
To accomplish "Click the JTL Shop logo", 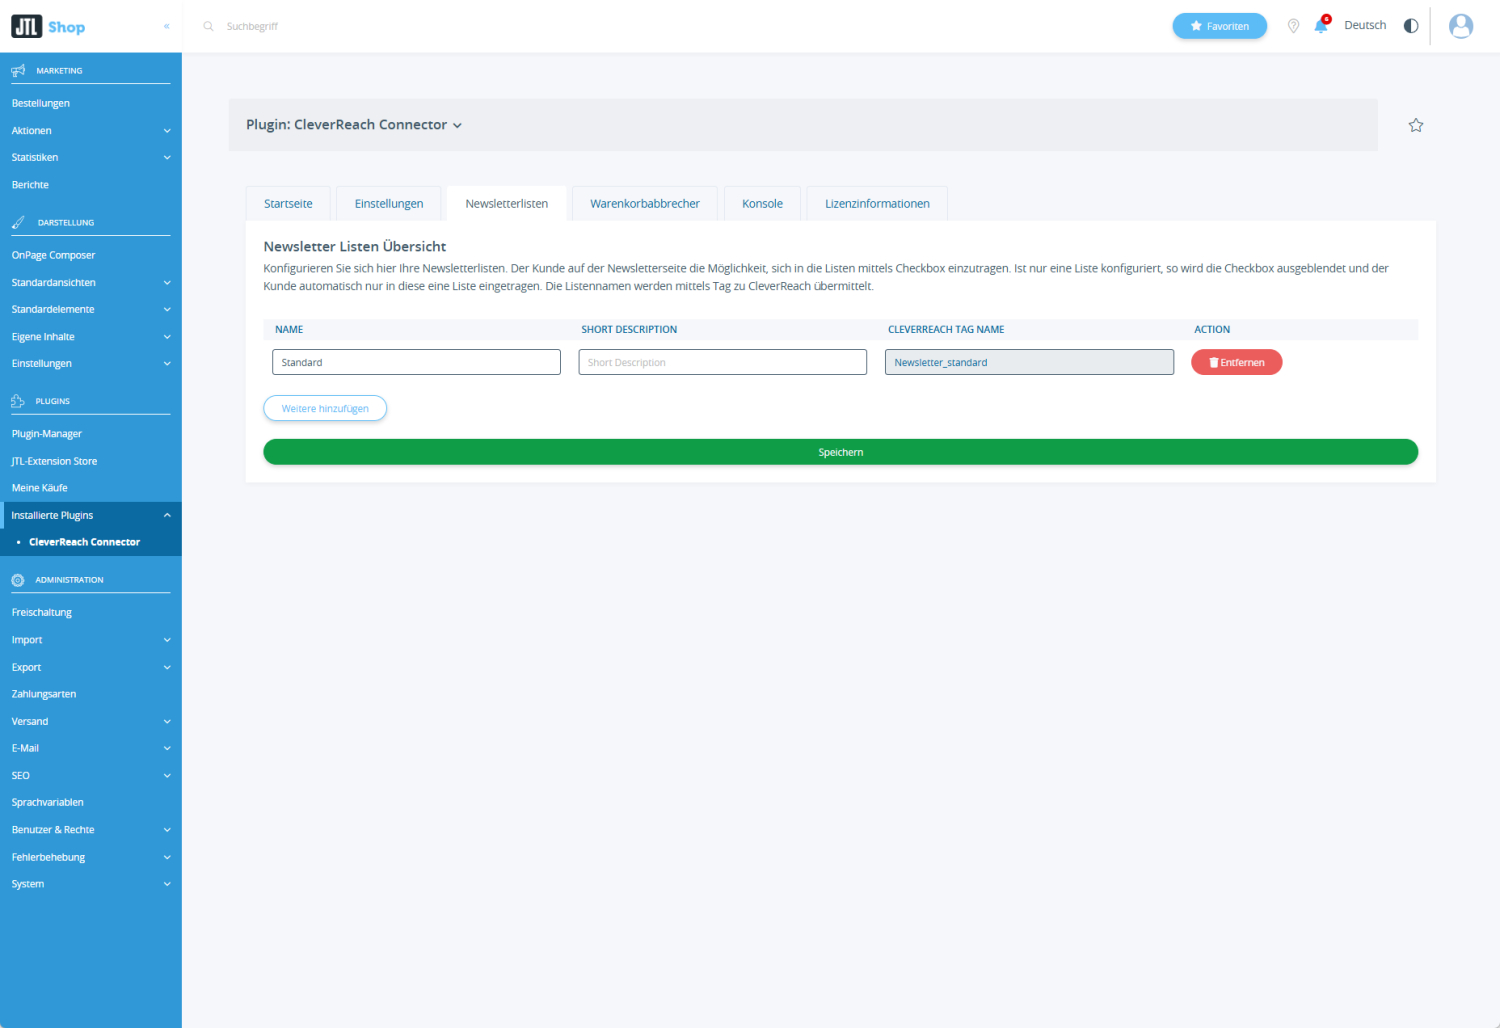I will pos(48,27).
